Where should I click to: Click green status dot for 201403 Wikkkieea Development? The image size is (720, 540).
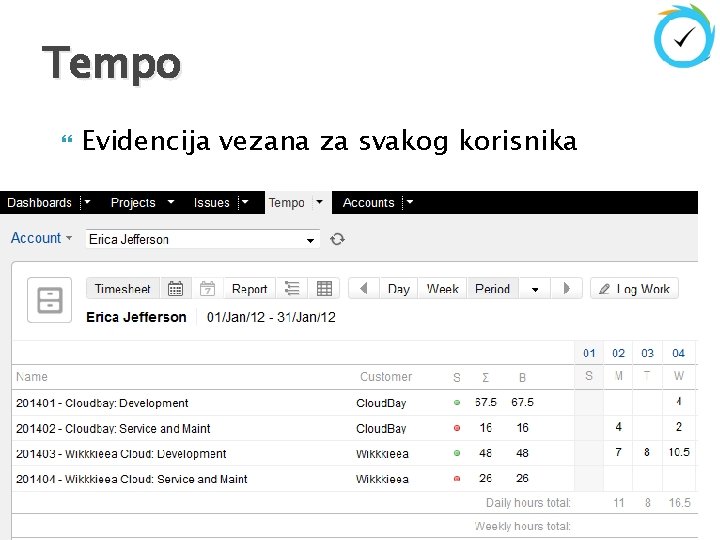[457, 453]
